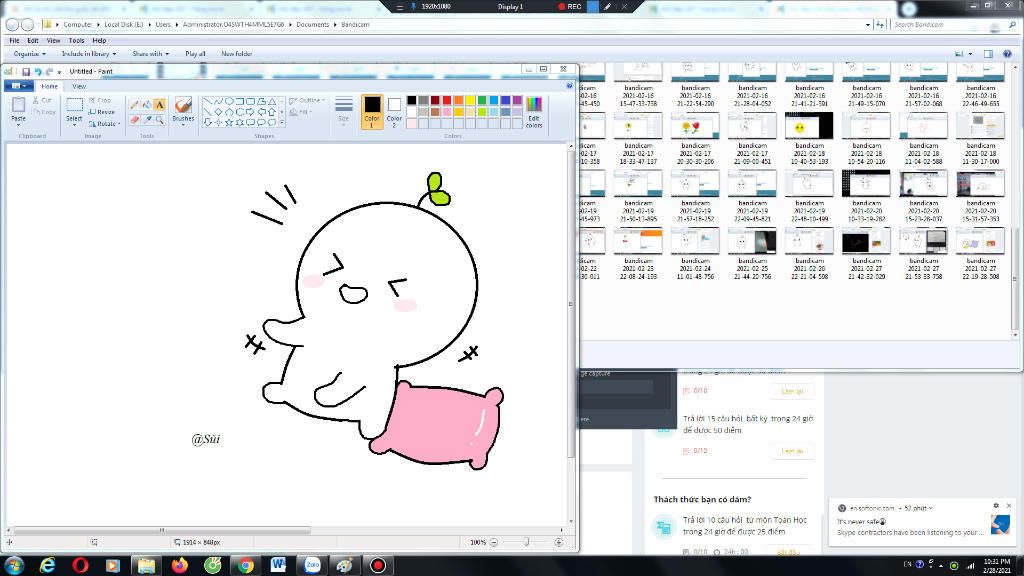Select the Fill with color bucket tool
The height and width of the screenshot is (576, 1024).
tap(147, 105)
